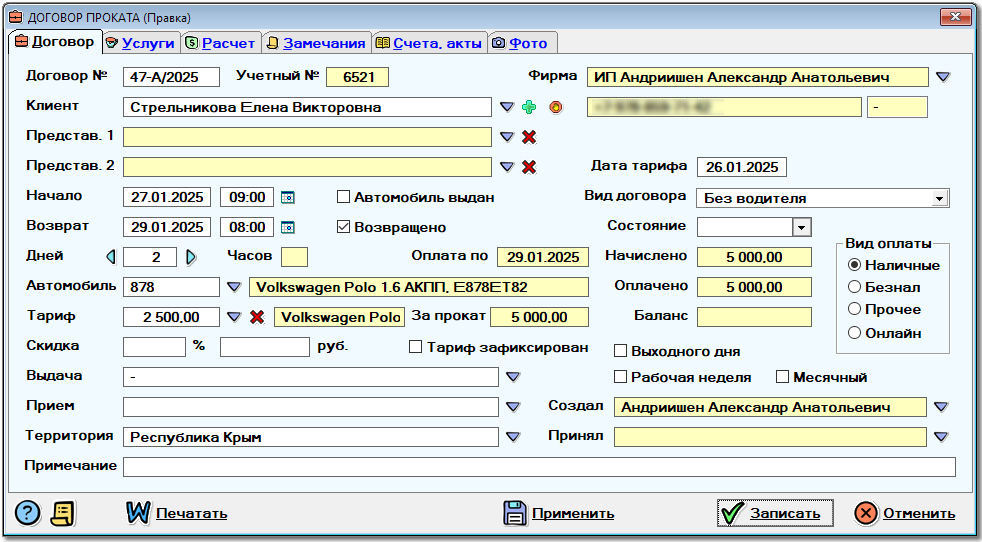Click the Учетный № value 6521
This screenshot has width=982, height=542.
point(358,77)
